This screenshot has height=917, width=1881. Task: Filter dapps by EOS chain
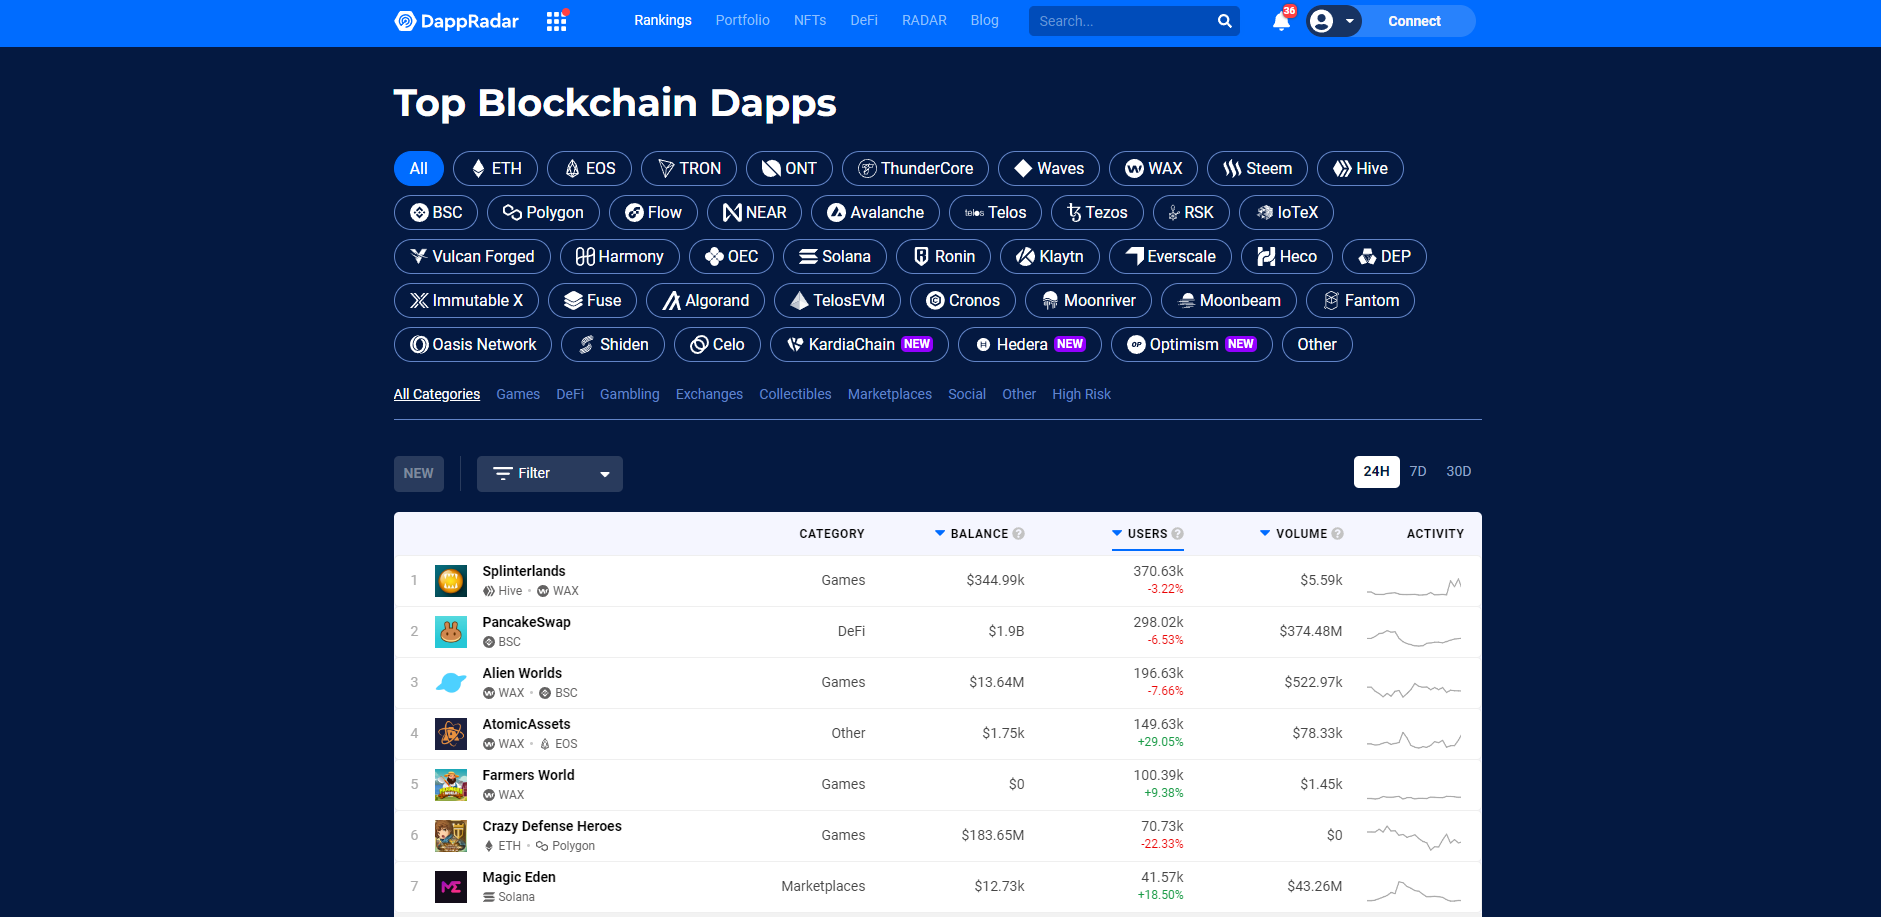click(589, 169)
